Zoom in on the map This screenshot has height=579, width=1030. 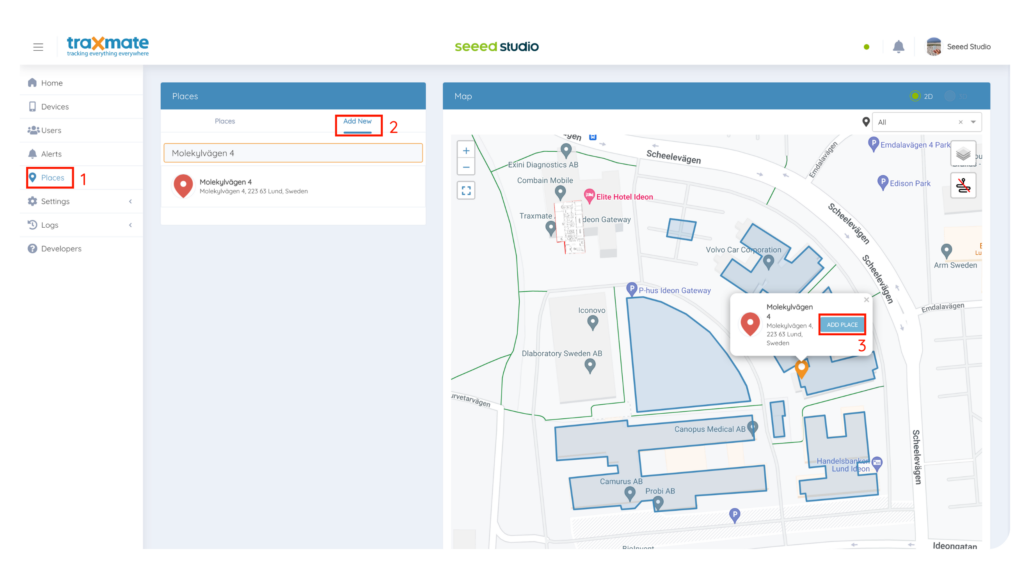[x=466, y=151]
